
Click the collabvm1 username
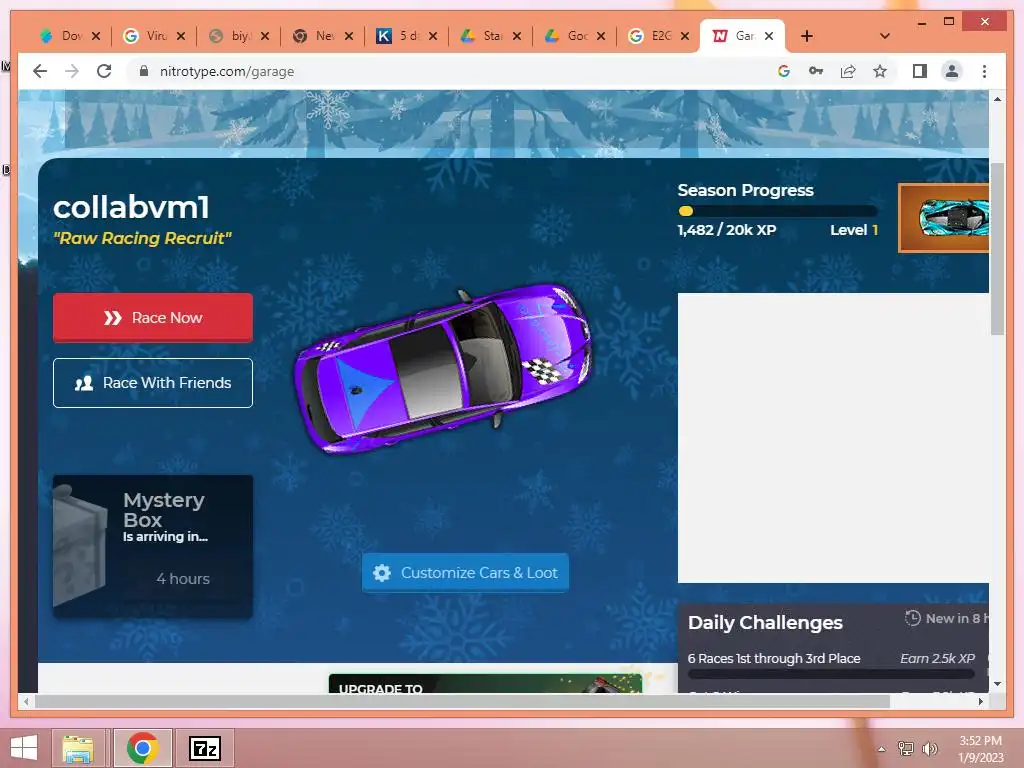coord(131,208)
